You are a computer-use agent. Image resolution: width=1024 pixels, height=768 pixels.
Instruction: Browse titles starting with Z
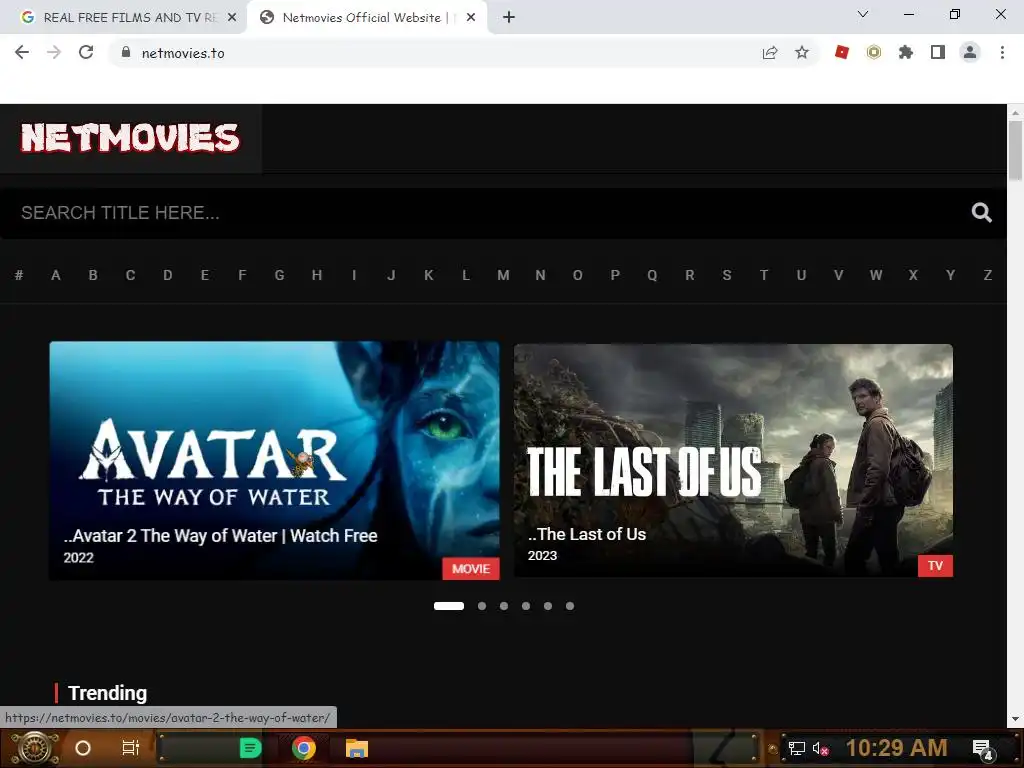[987, 275]
